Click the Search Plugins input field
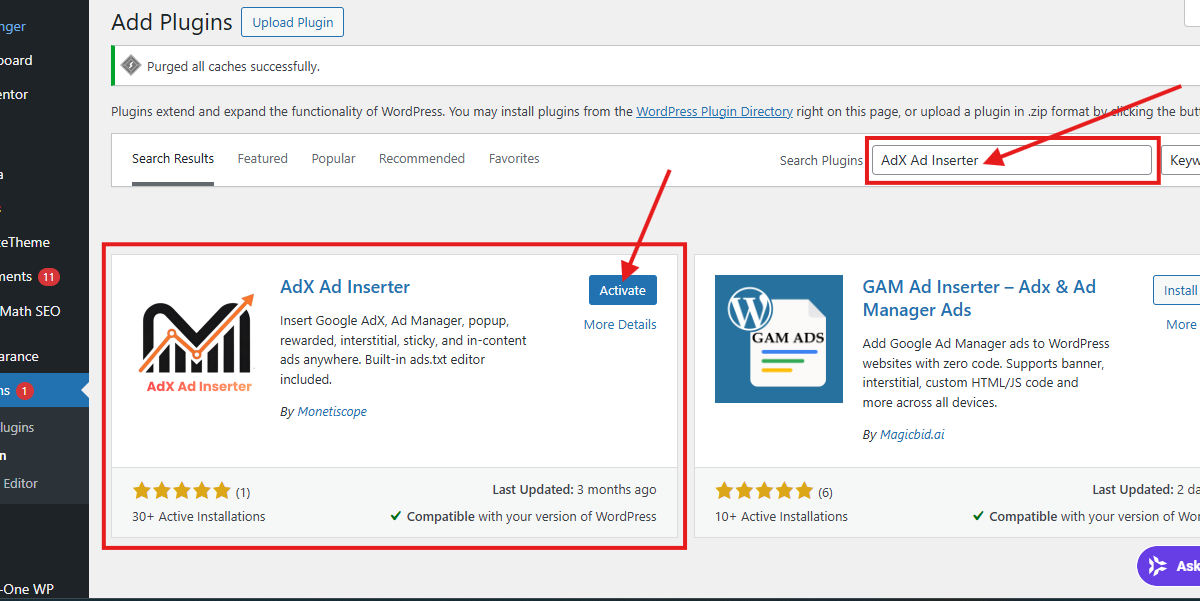This screenshot has width=1200, height=601. 1011,160
